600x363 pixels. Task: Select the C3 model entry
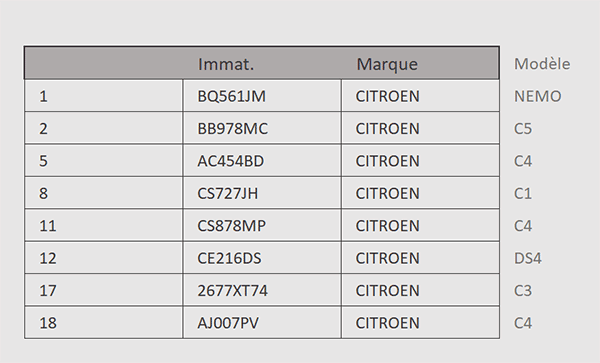523,290
